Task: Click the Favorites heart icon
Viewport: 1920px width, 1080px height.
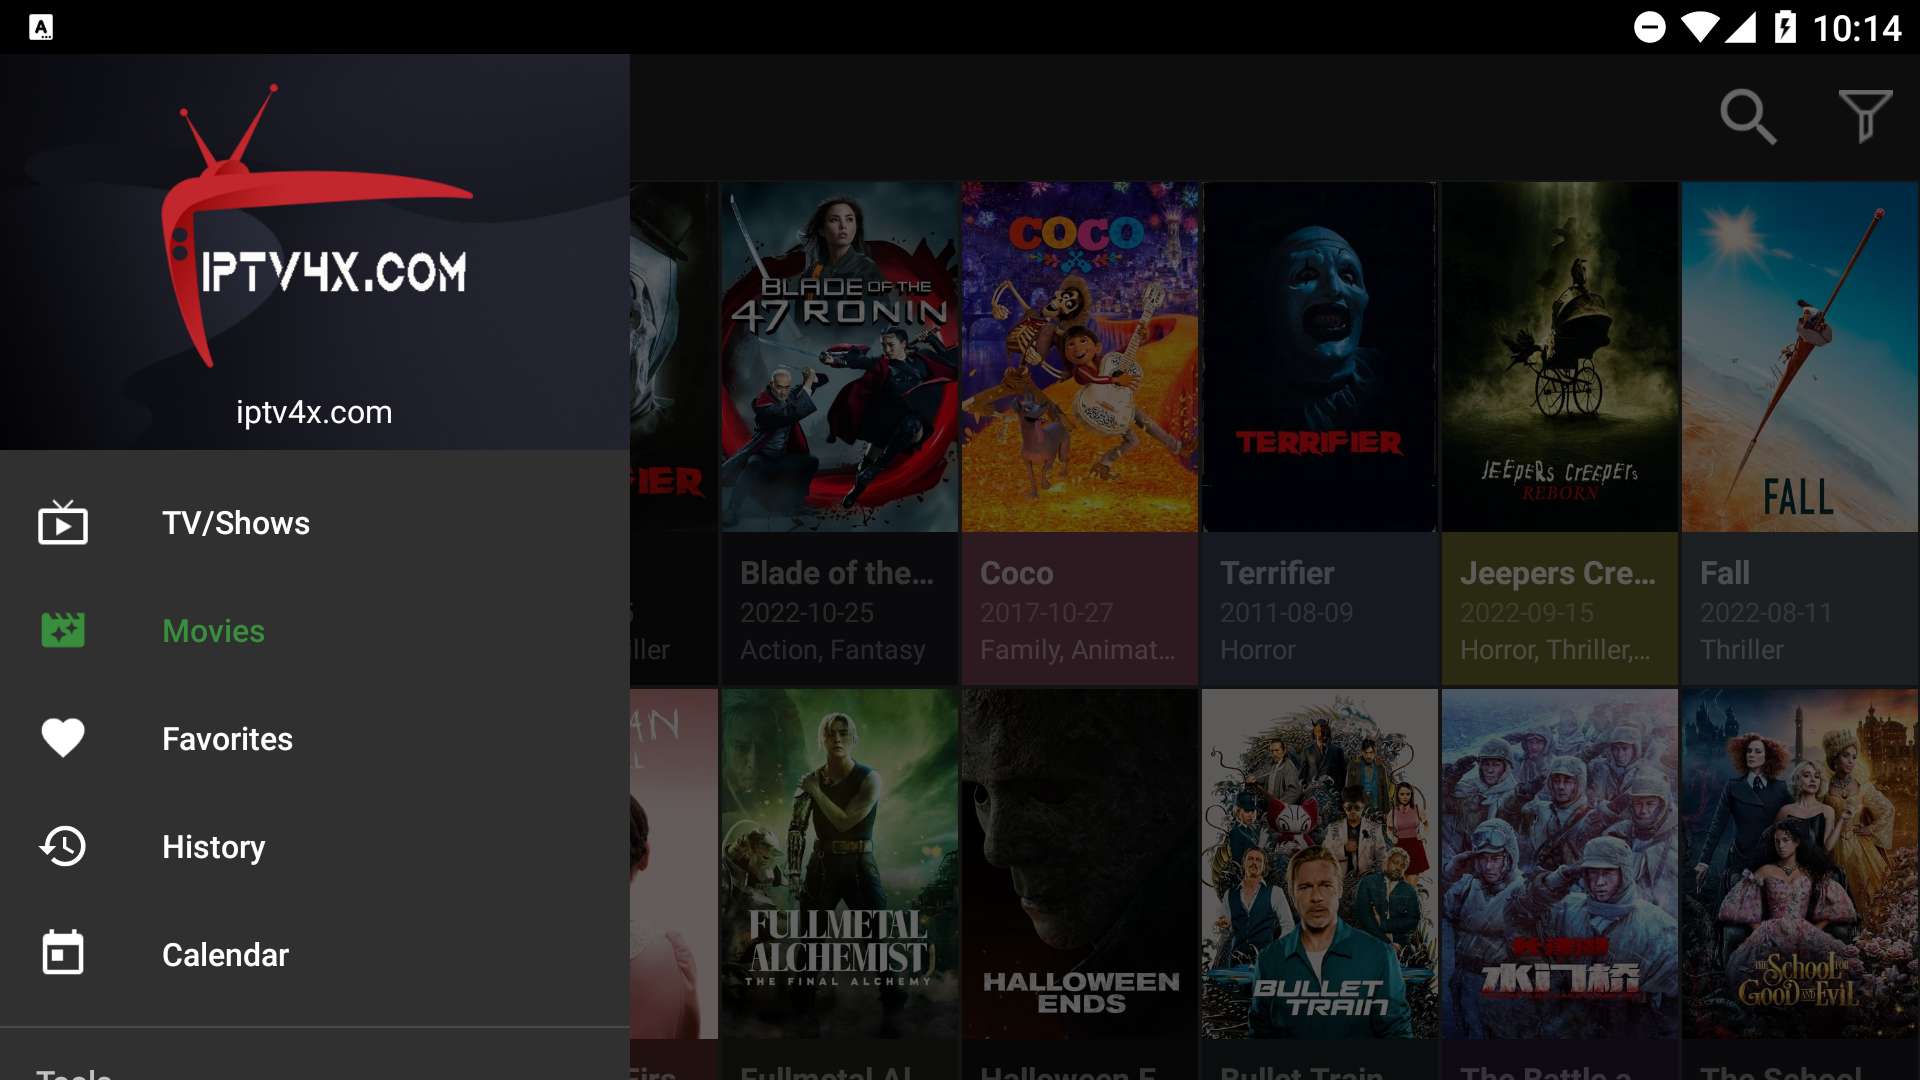Action: click(63, 738)
